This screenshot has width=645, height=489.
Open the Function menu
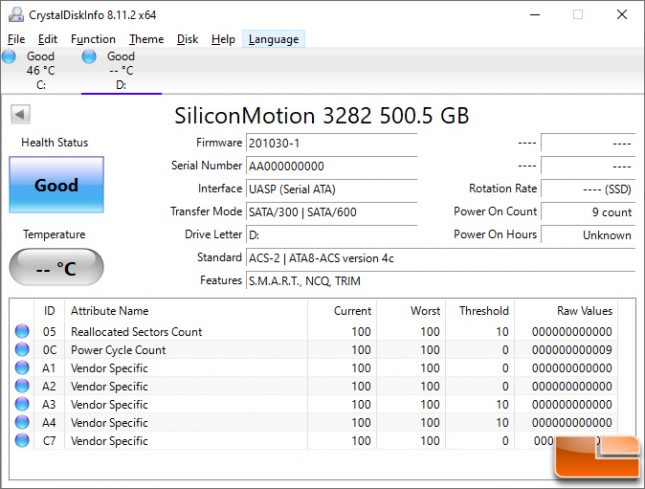tap(93, 39)
